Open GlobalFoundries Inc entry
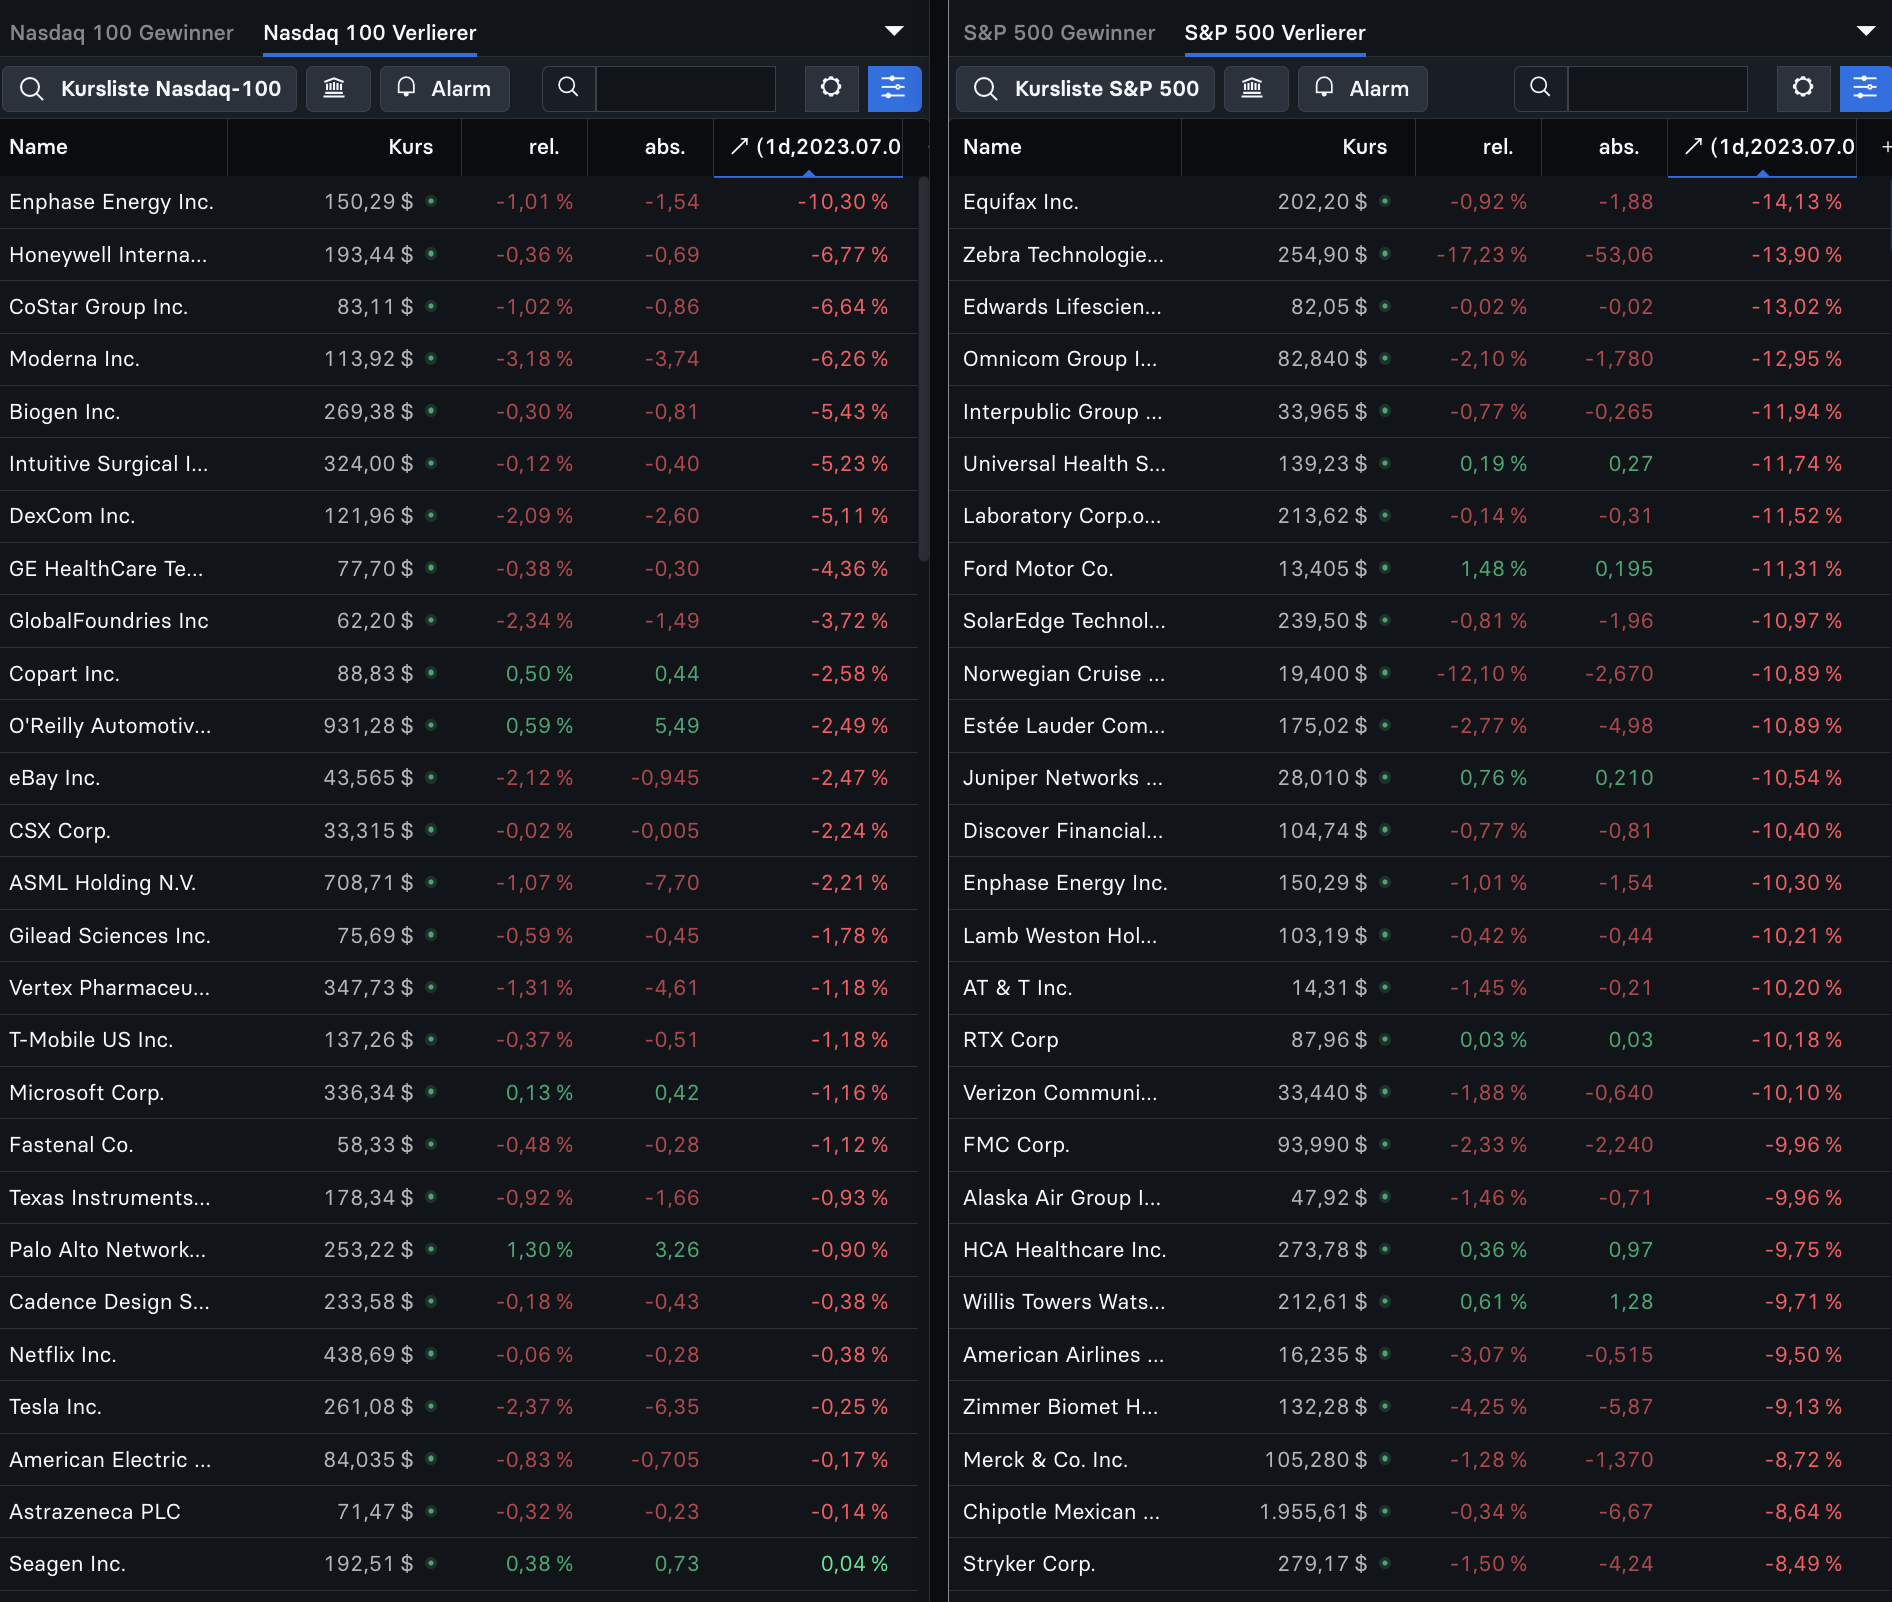The height and width of the screenshot is (1602, 1892). 459,621
